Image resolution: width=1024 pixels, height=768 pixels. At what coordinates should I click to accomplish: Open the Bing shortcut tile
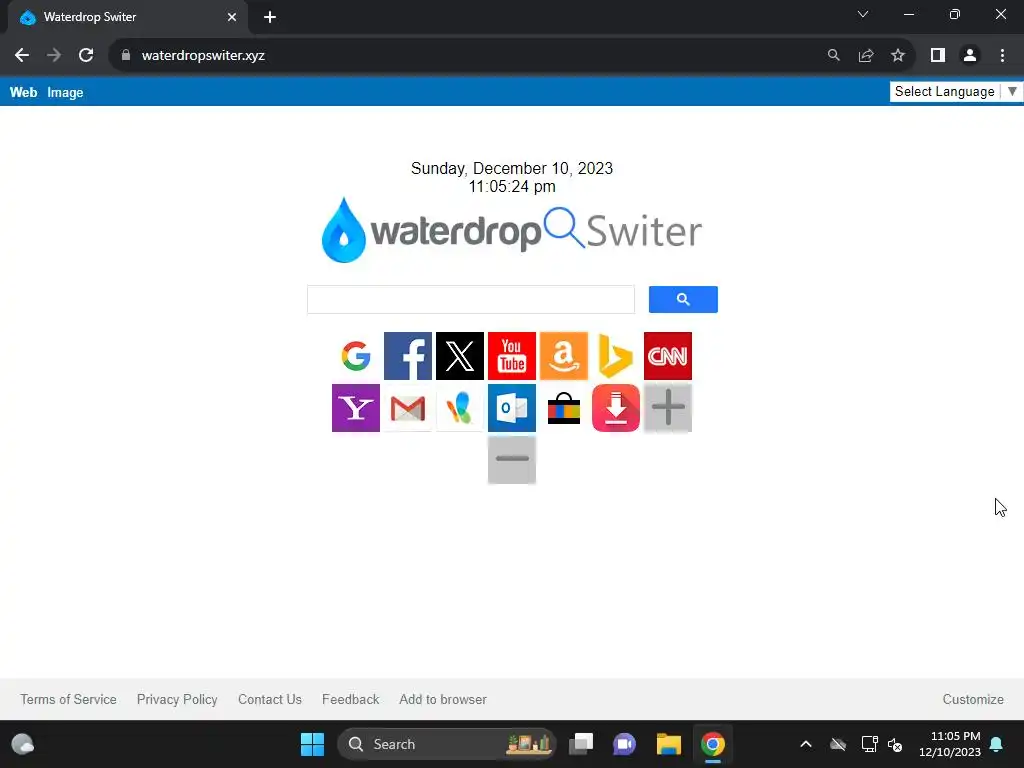point(616,356)
